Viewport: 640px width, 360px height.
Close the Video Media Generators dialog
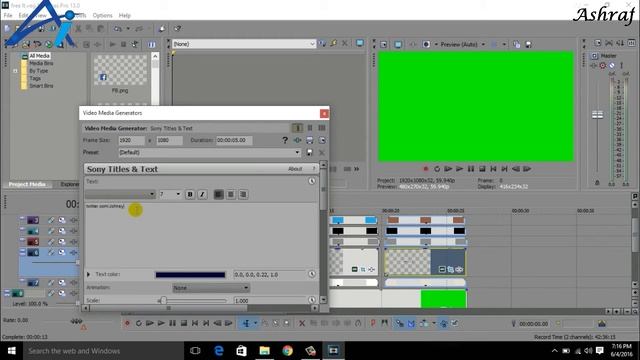pos(324,113)
